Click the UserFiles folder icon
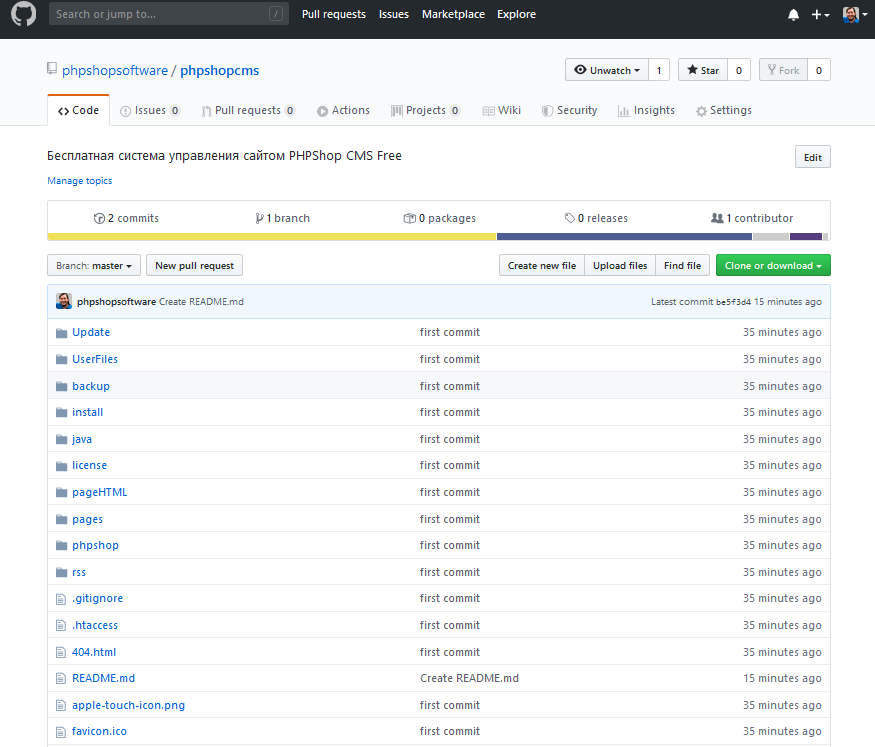Viewport: 875px width, 747px height. coord(61,359)
